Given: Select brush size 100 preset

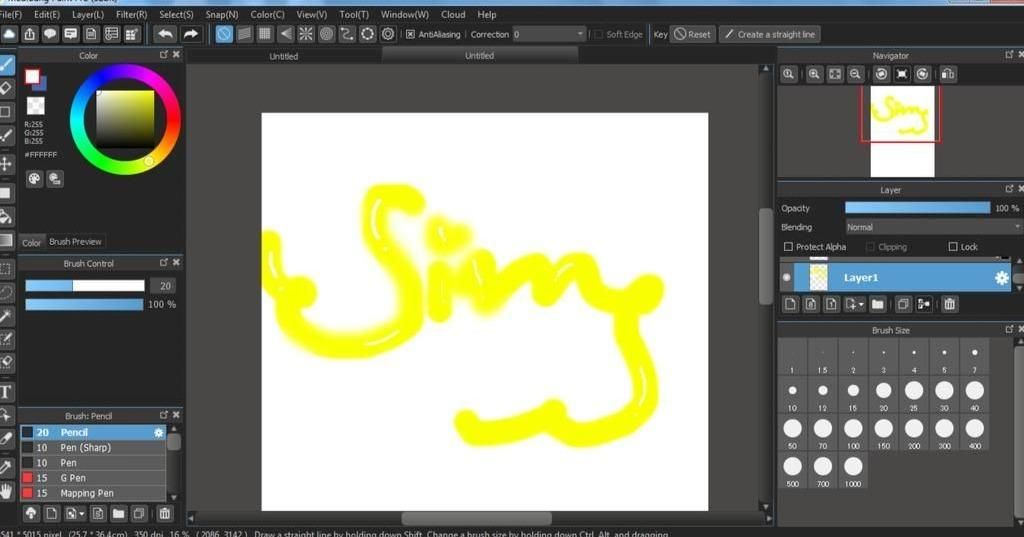Looking at the screenshot, I should coord(853,433).
